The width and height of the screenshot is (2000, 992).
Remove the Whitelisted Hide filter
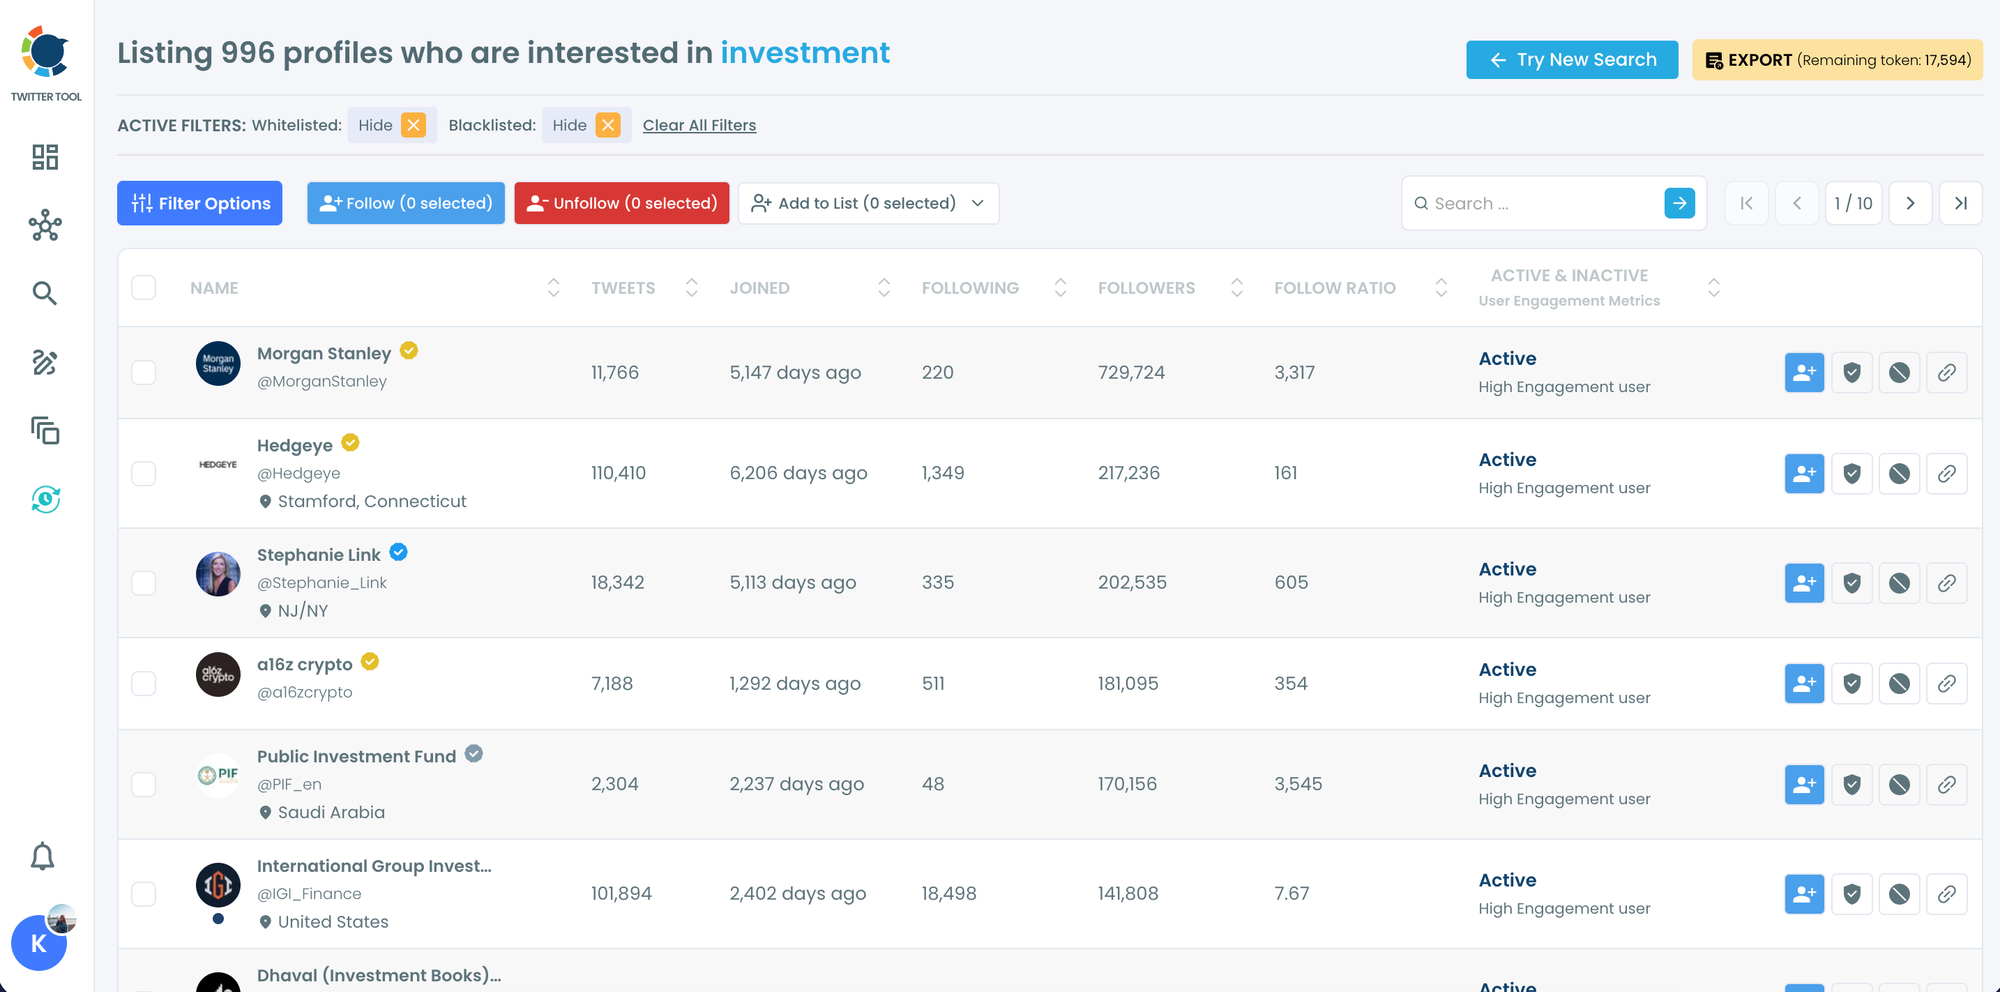[413, 125]
